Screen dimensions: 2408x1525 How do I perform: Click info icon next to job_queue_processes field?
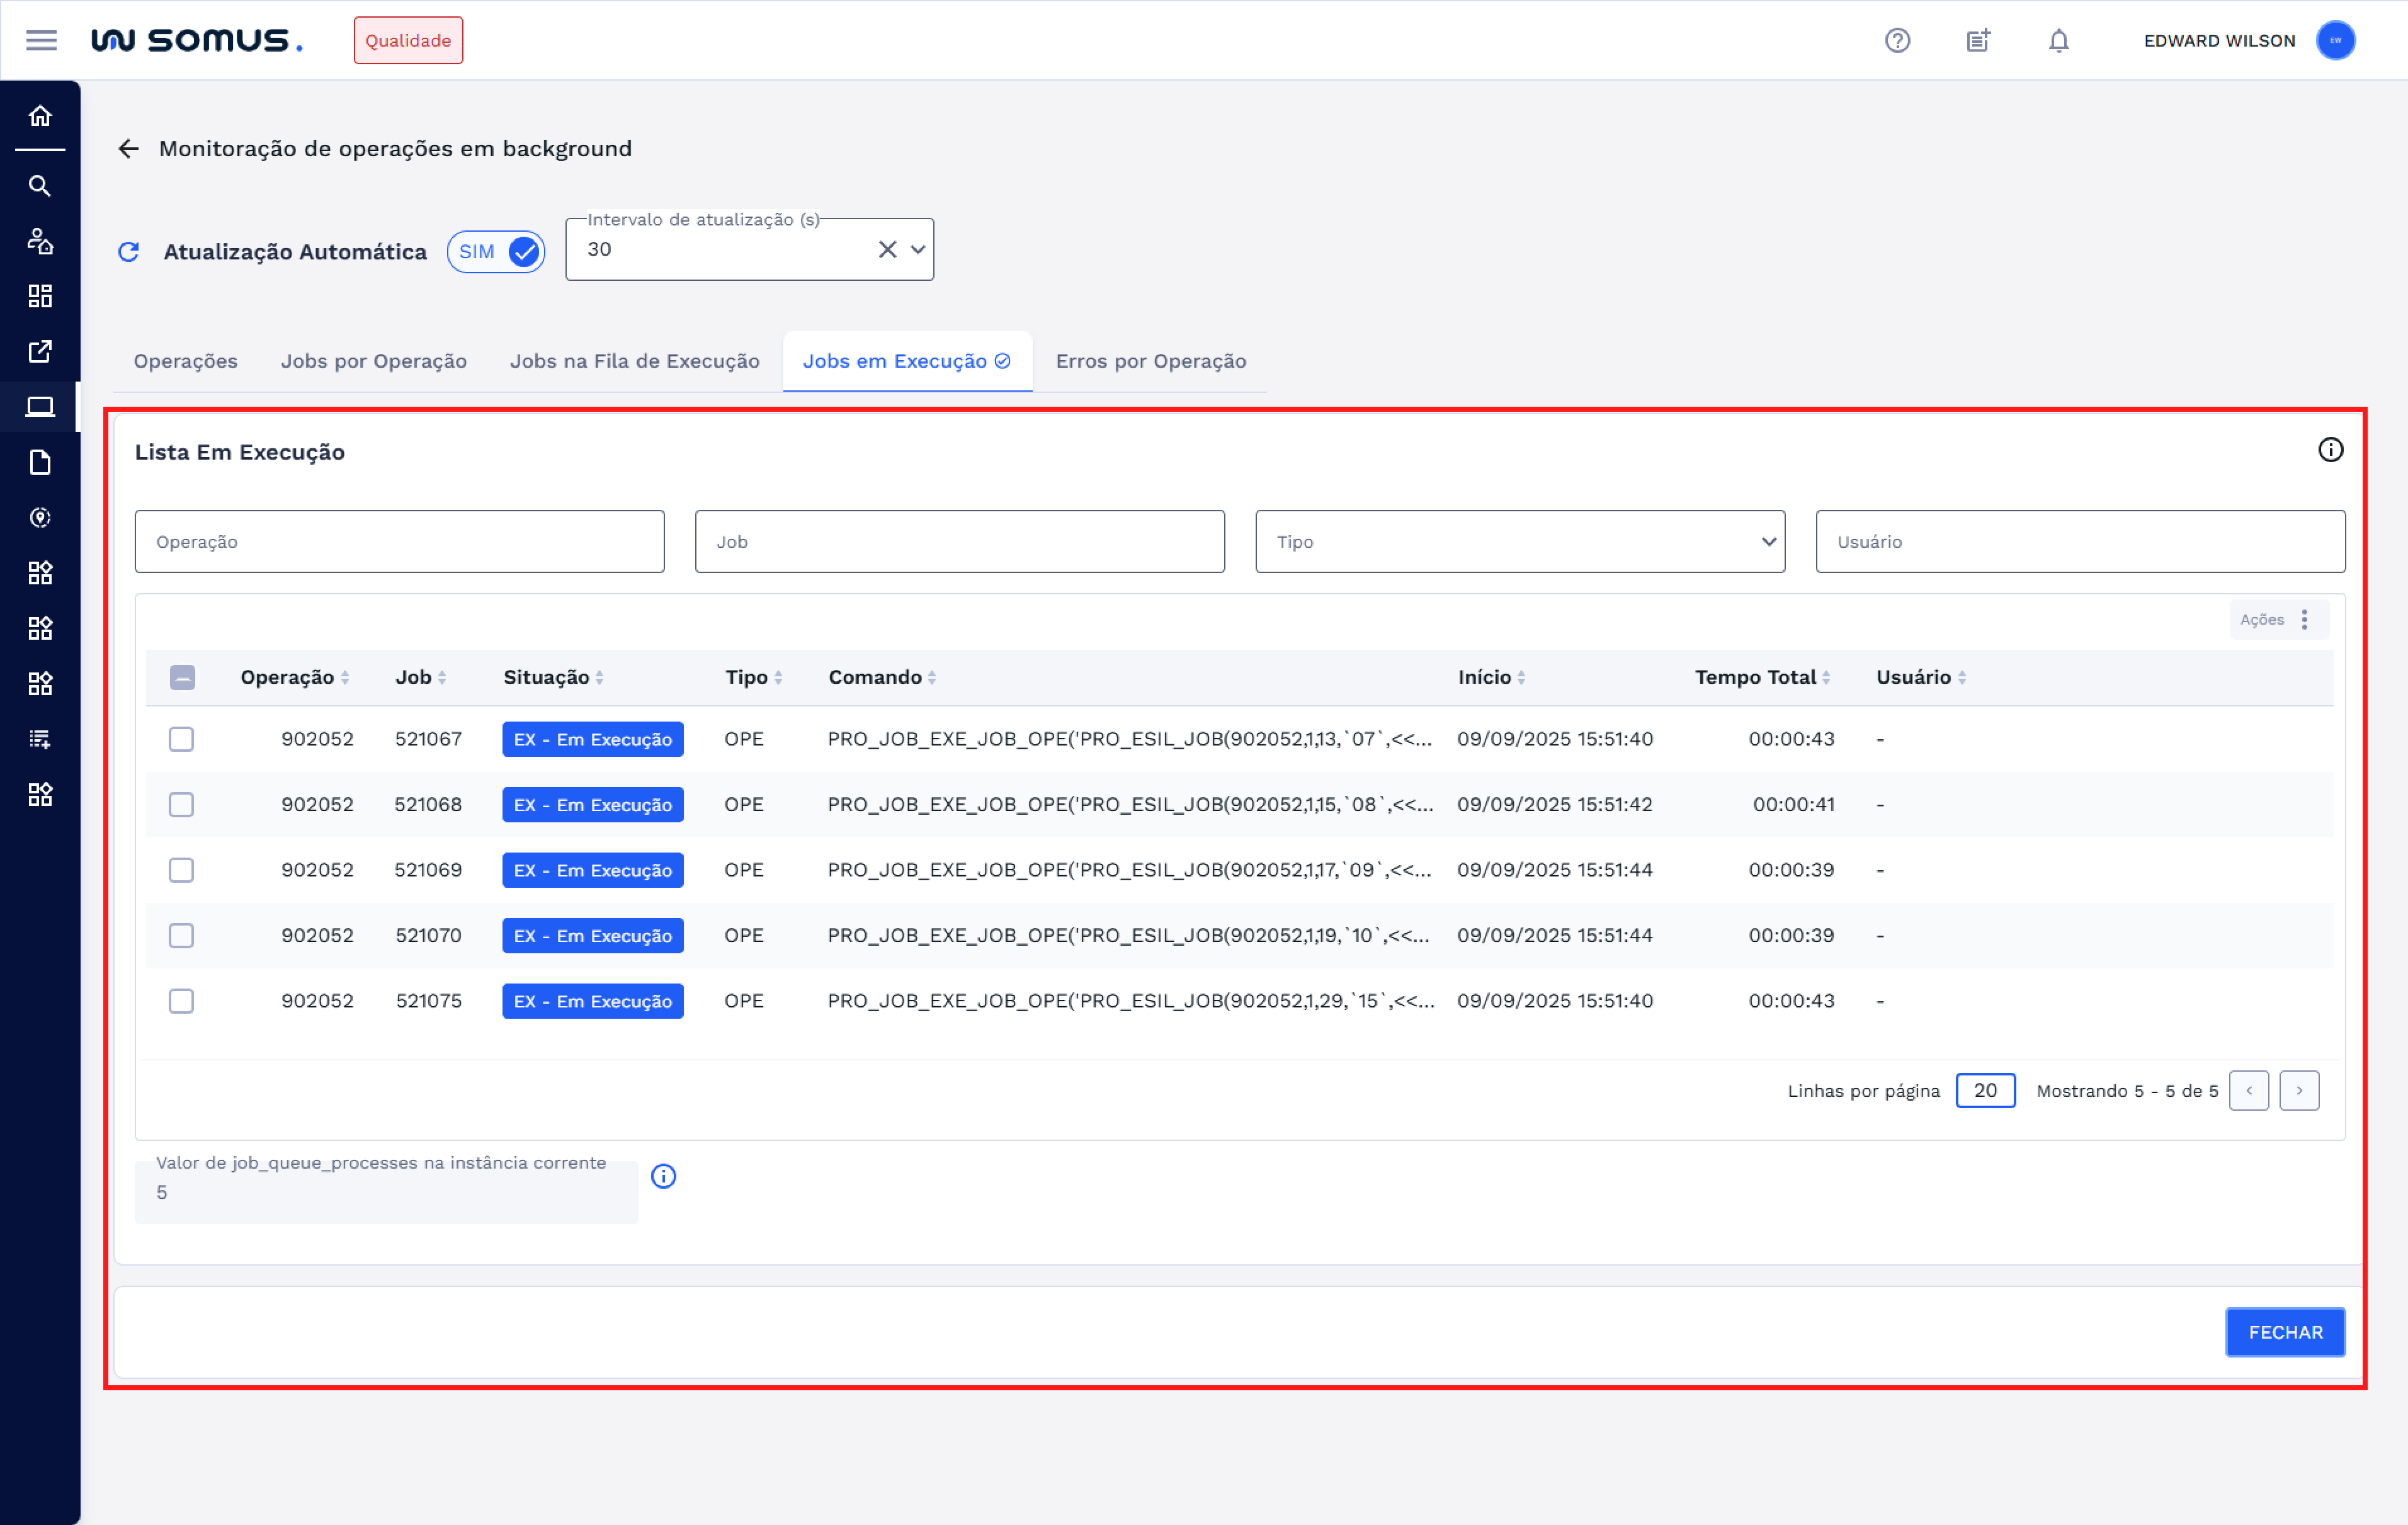click(663, 1176)
